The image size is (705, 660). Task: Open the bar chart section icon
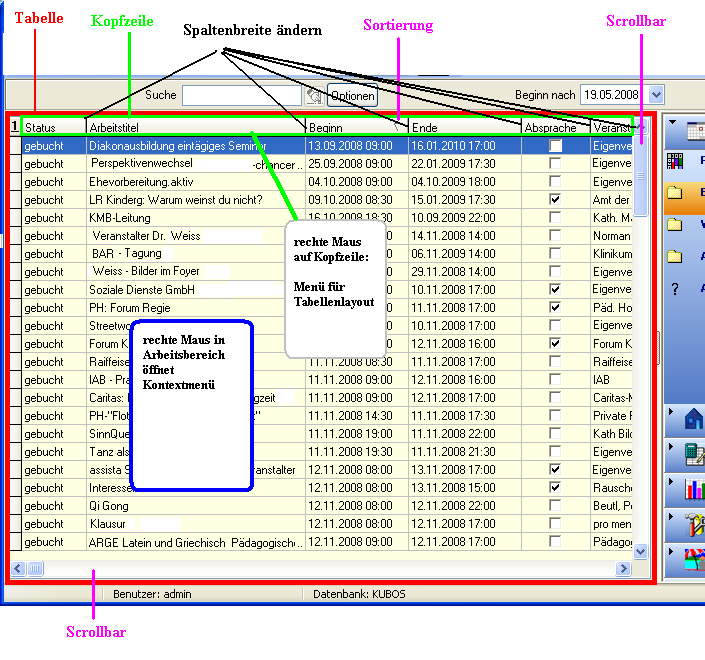(x=695, y=489)
